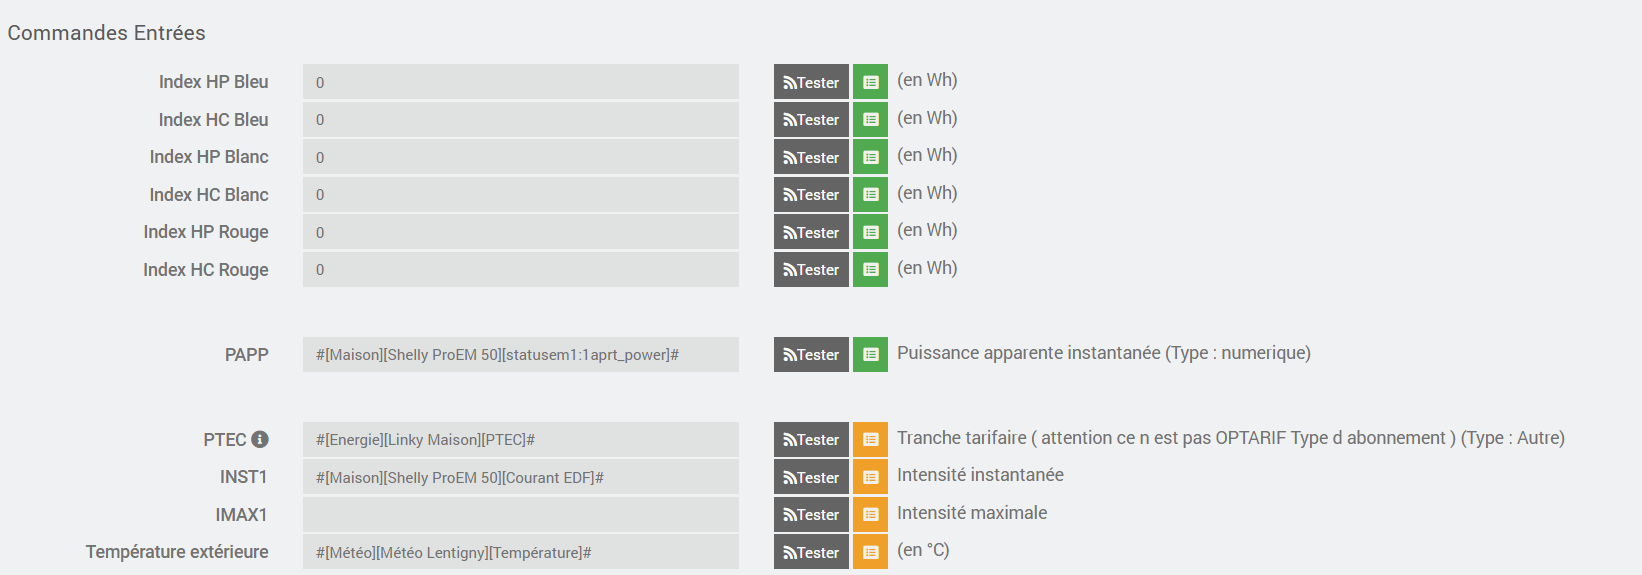The width and height of the screenshot is (1642, 575).
Task: Open command picker for Index HC Bleu
Action: [870, 119]
